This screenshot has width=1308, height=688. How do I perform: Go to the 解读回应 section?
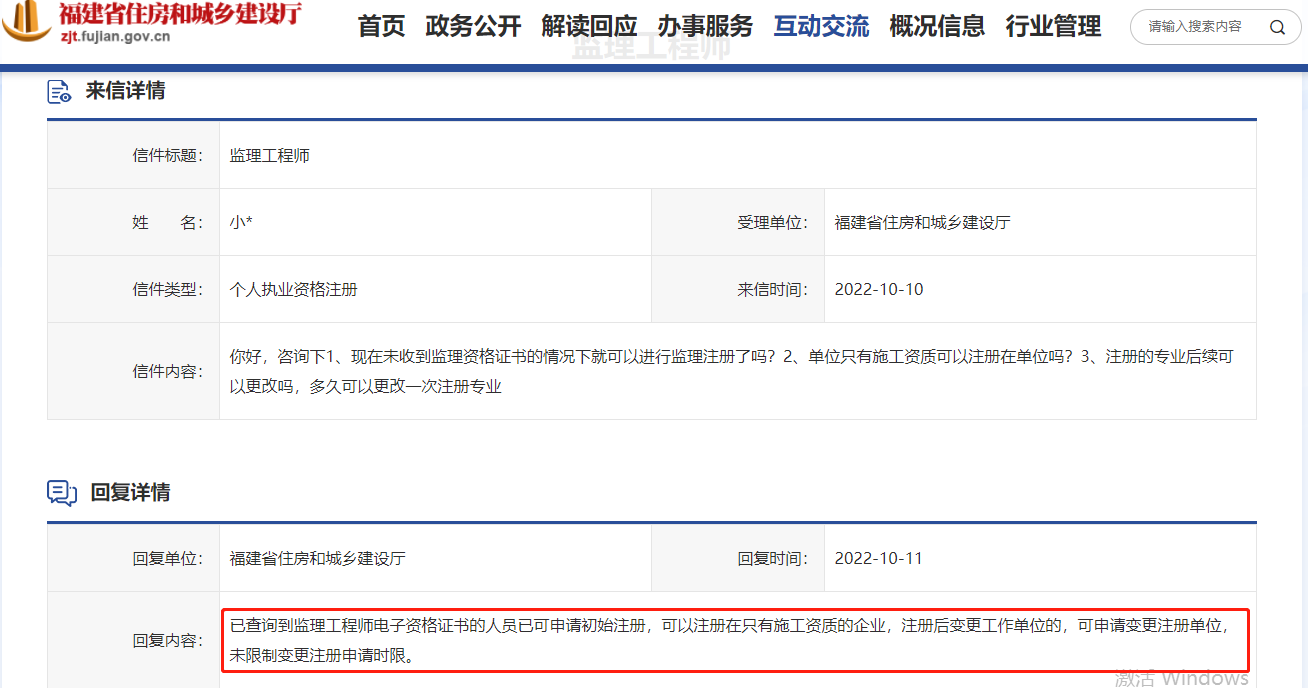tap(589, 27)
